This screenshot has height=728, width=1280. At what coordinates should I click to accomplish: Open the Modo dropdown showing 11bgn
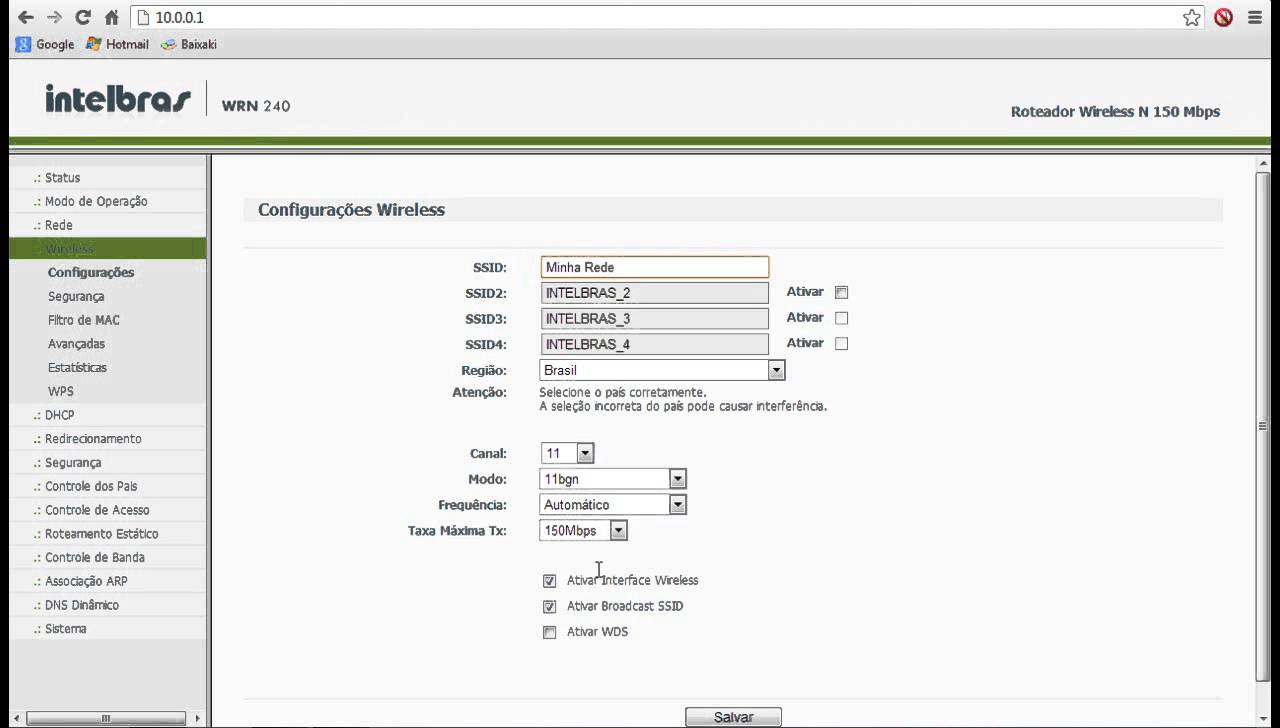click(613, 479)
